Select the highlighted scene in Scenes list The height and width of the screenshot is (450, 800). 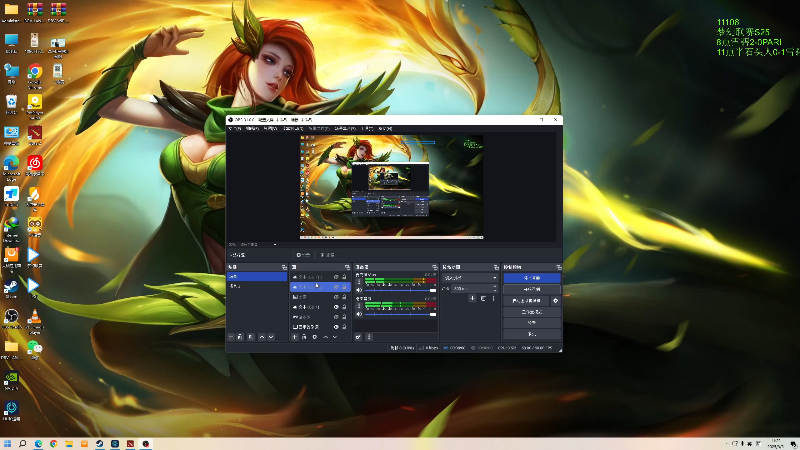point(257,277)
